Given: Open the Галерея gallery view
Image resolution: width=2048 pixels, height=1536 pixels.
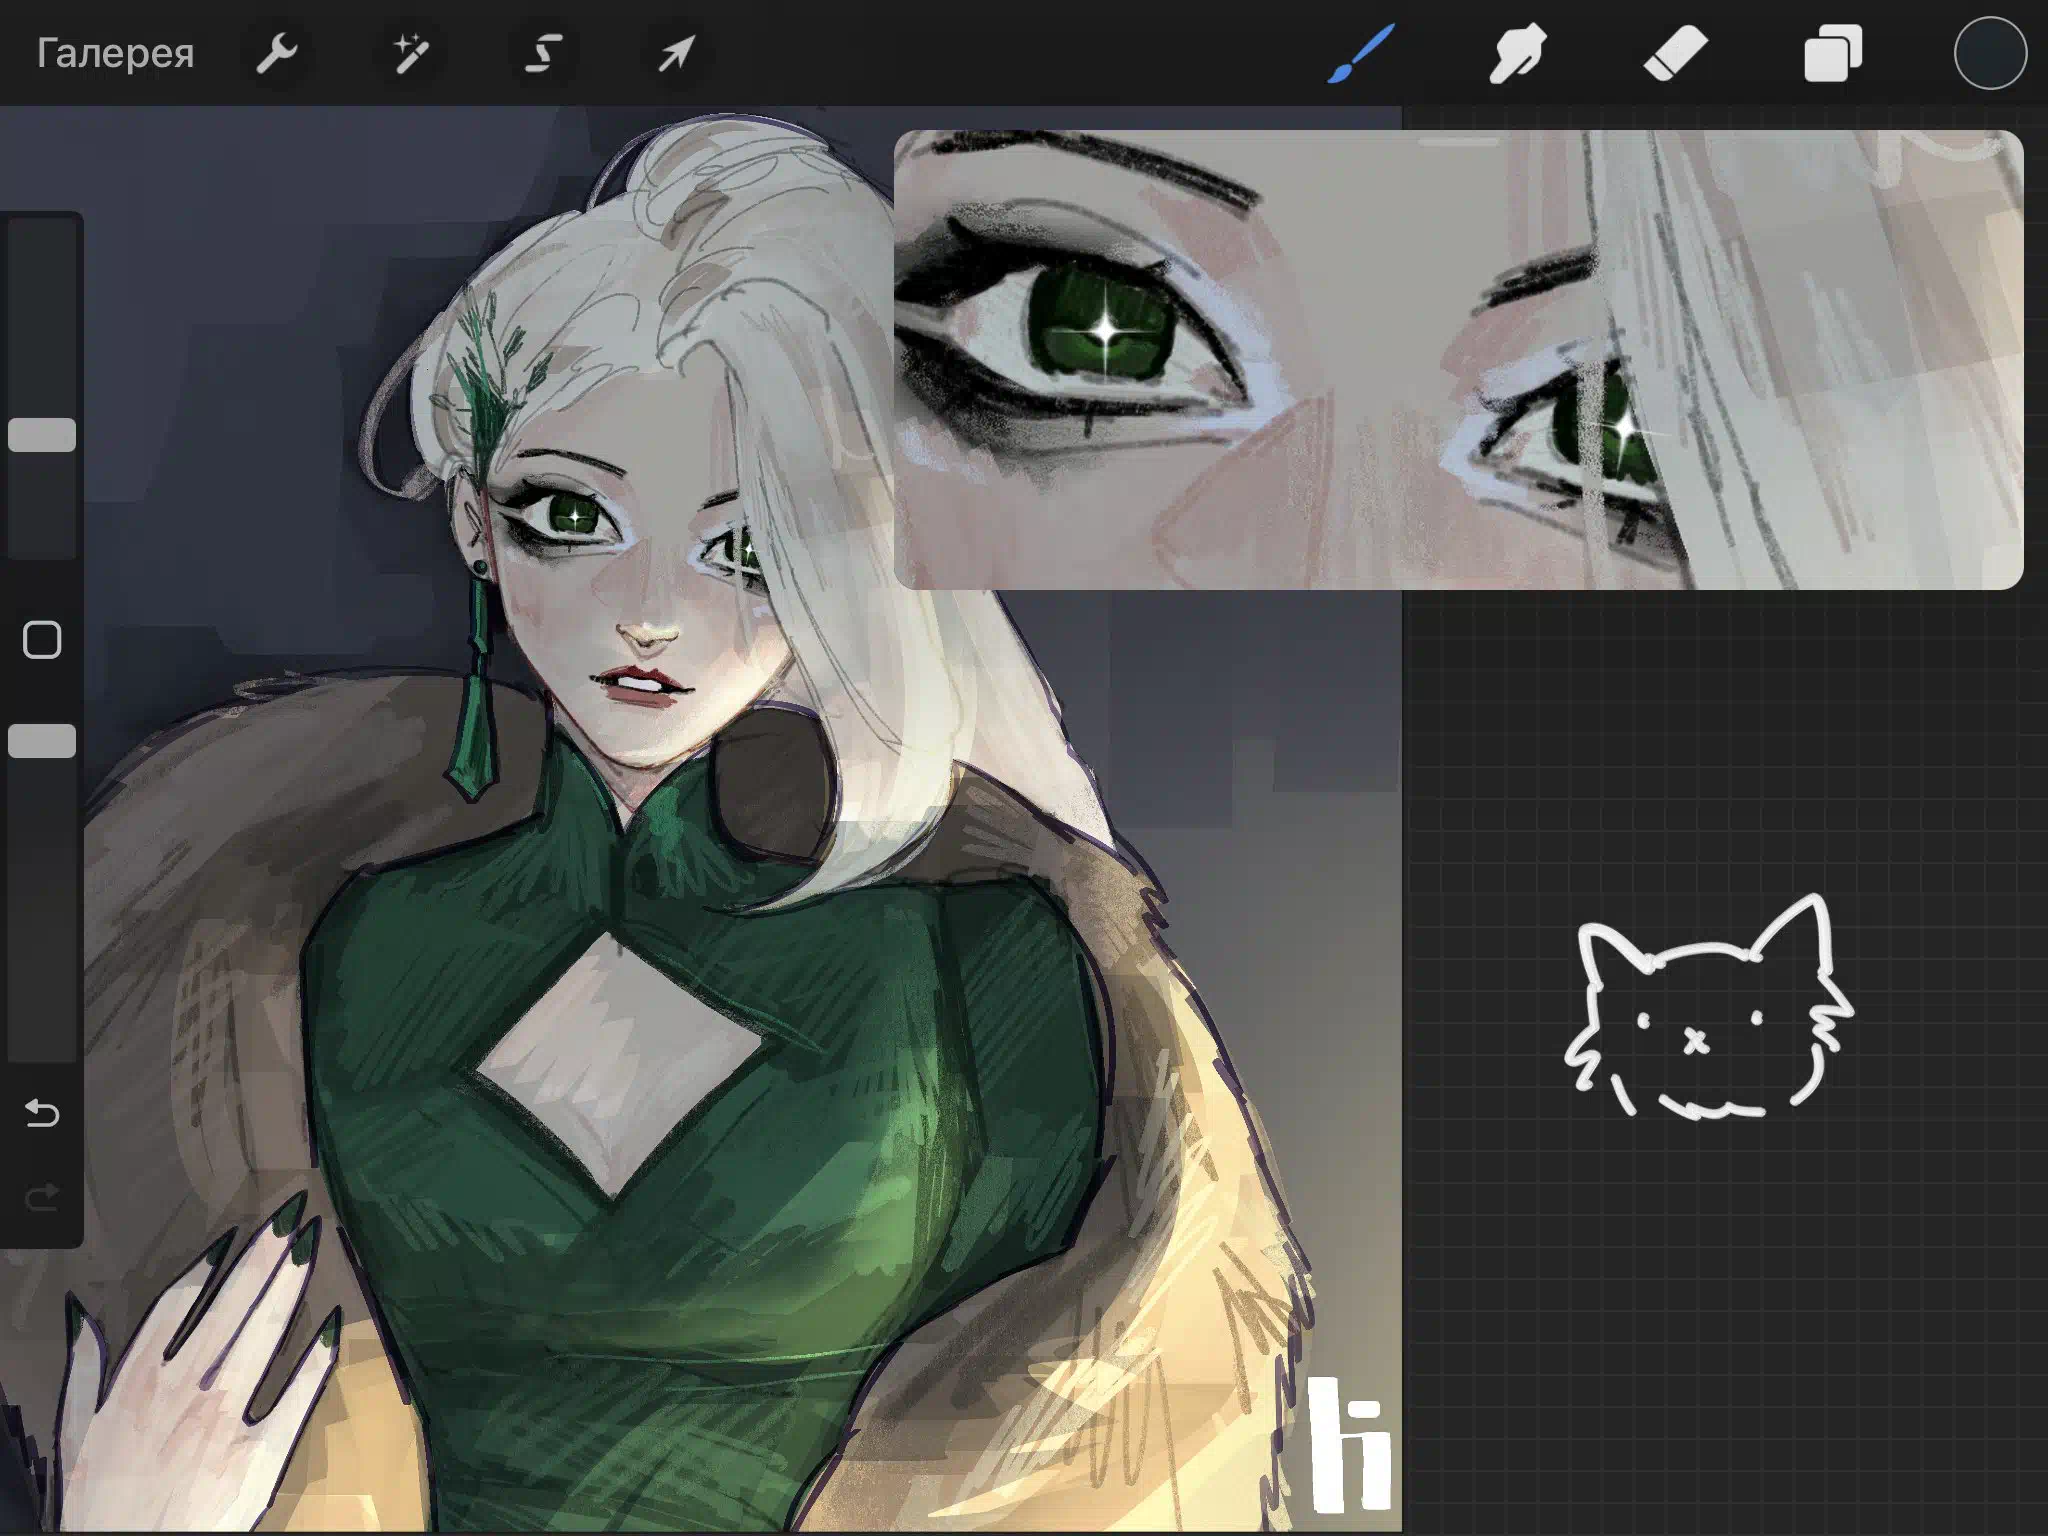Looking at the screenshot, I should click(x=115, y=53).
